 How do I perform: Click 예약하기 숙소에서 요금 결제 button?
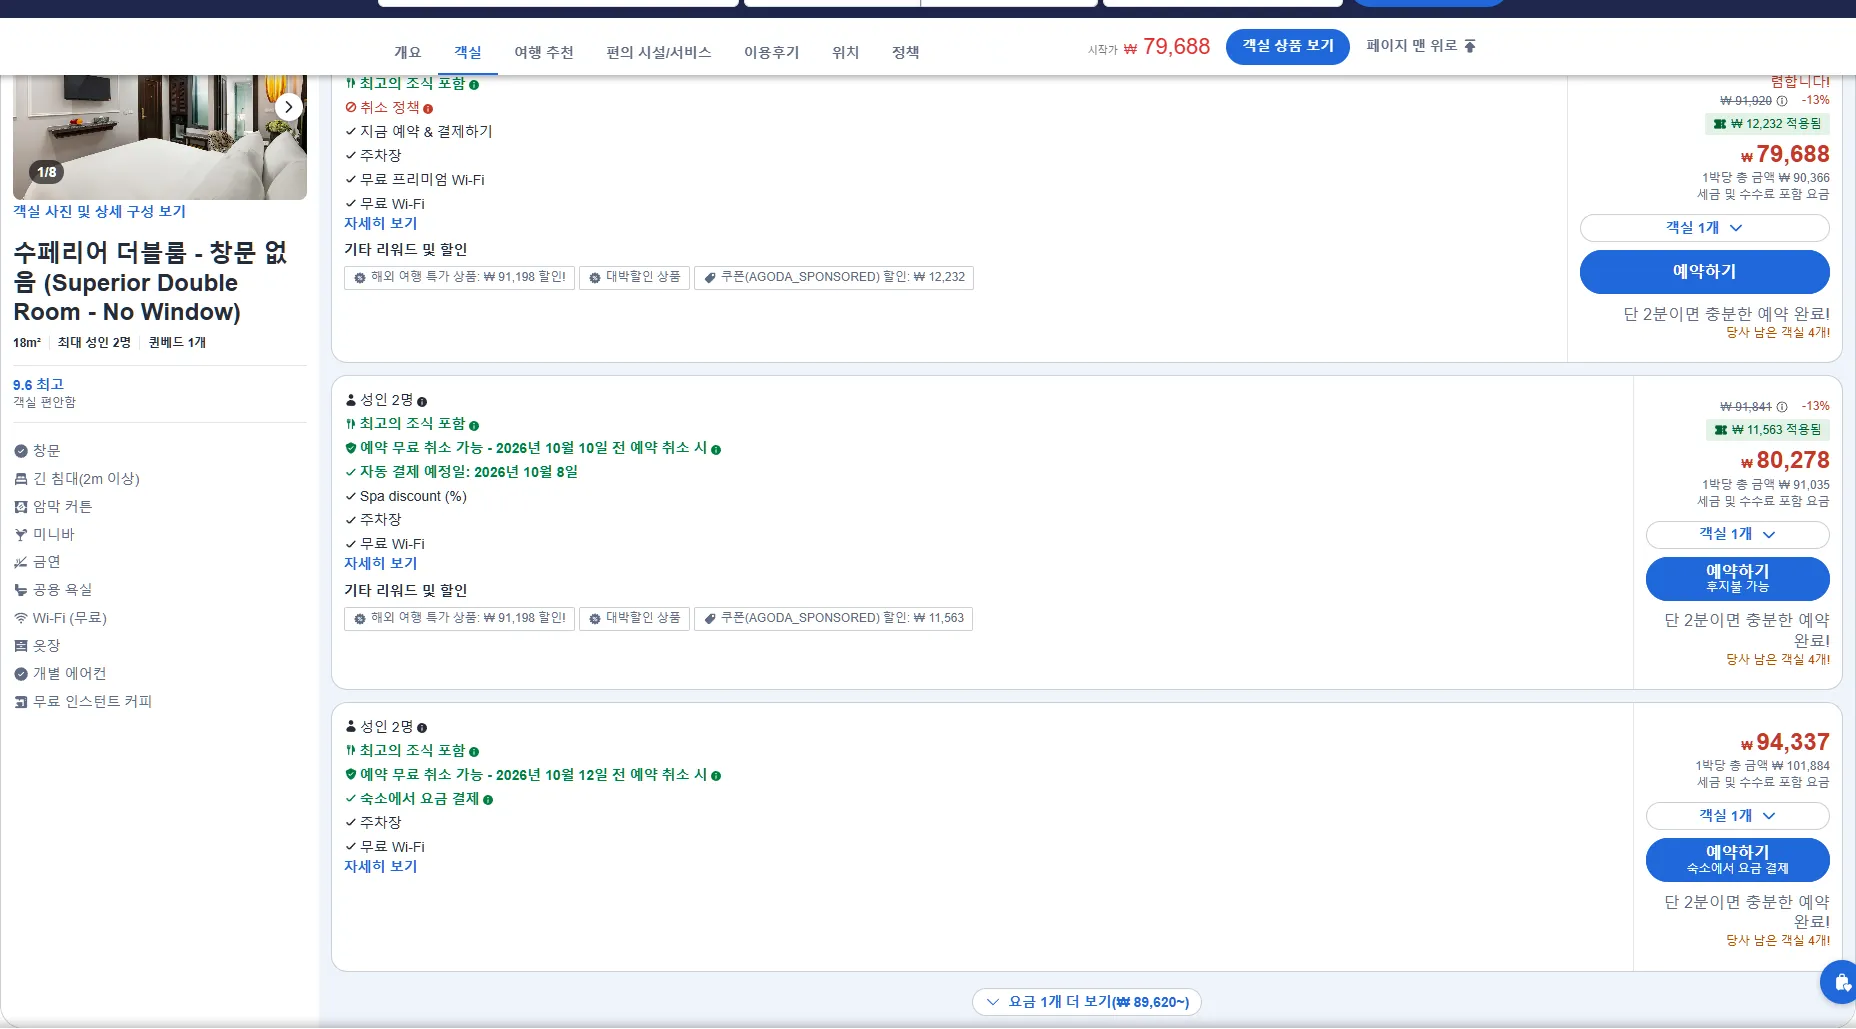[1737, 859]
